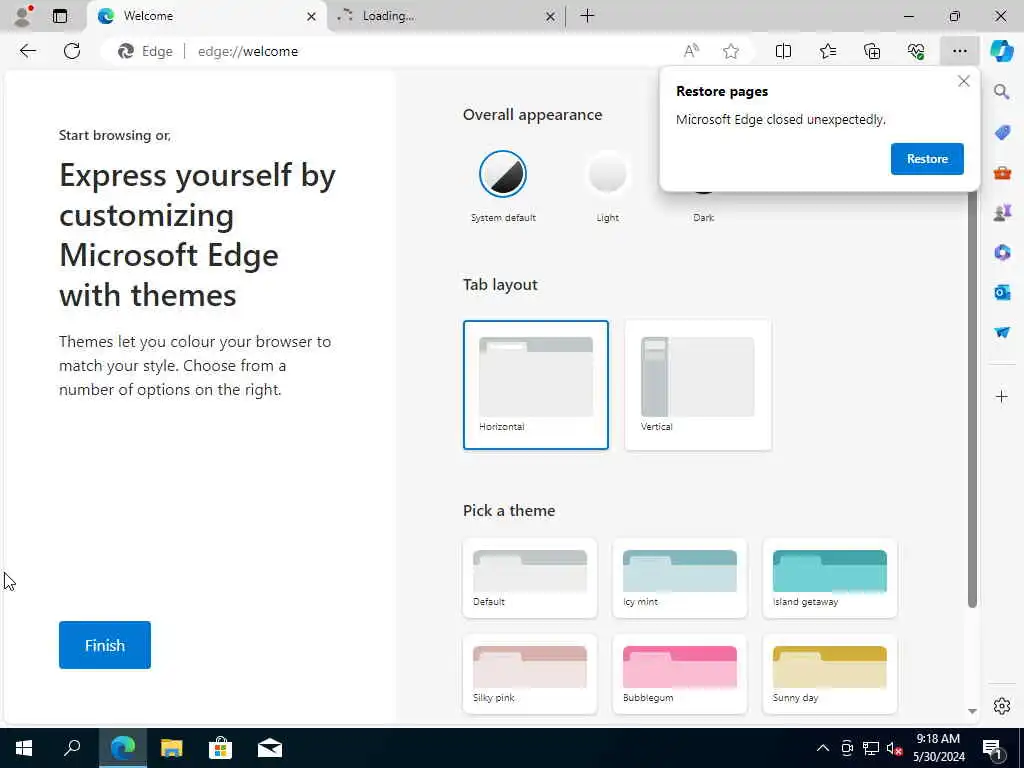
Task: Click the Finish button
Action: click(x=104, y=645)
